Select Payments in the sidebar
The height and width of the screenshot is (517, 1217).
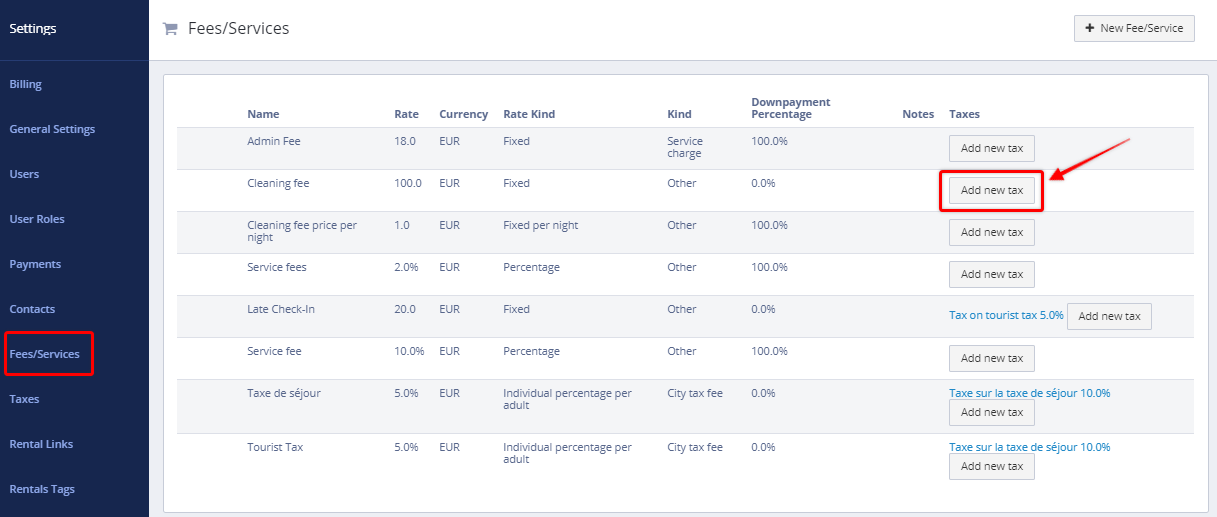tap(35, 264)
